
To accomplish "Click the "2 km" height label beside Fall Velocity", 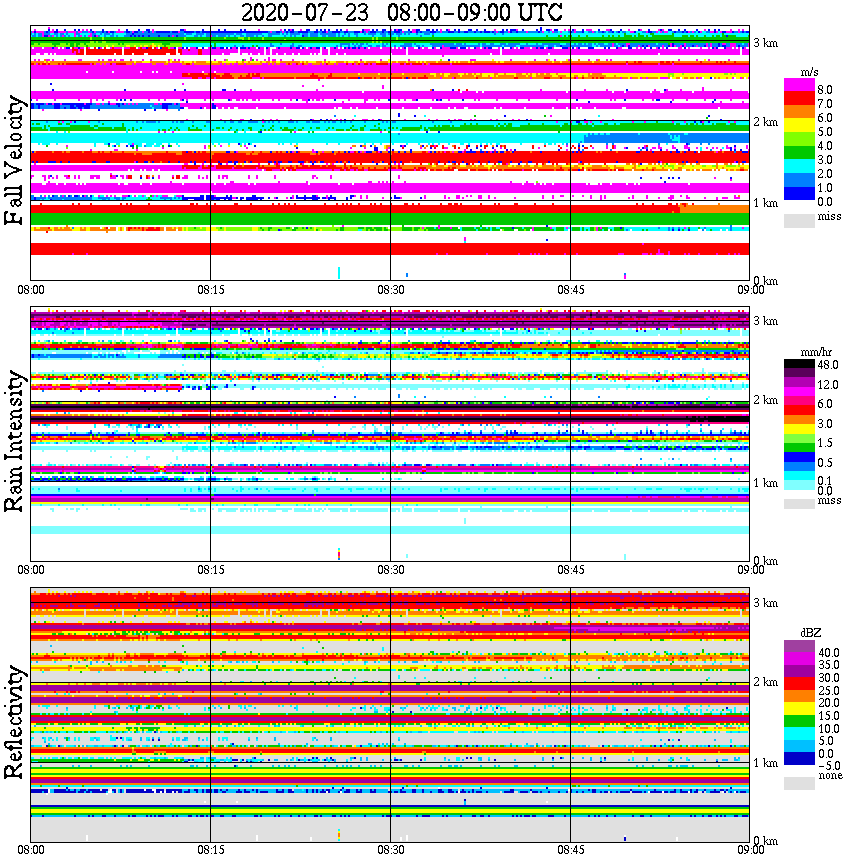I will (766, 122).
